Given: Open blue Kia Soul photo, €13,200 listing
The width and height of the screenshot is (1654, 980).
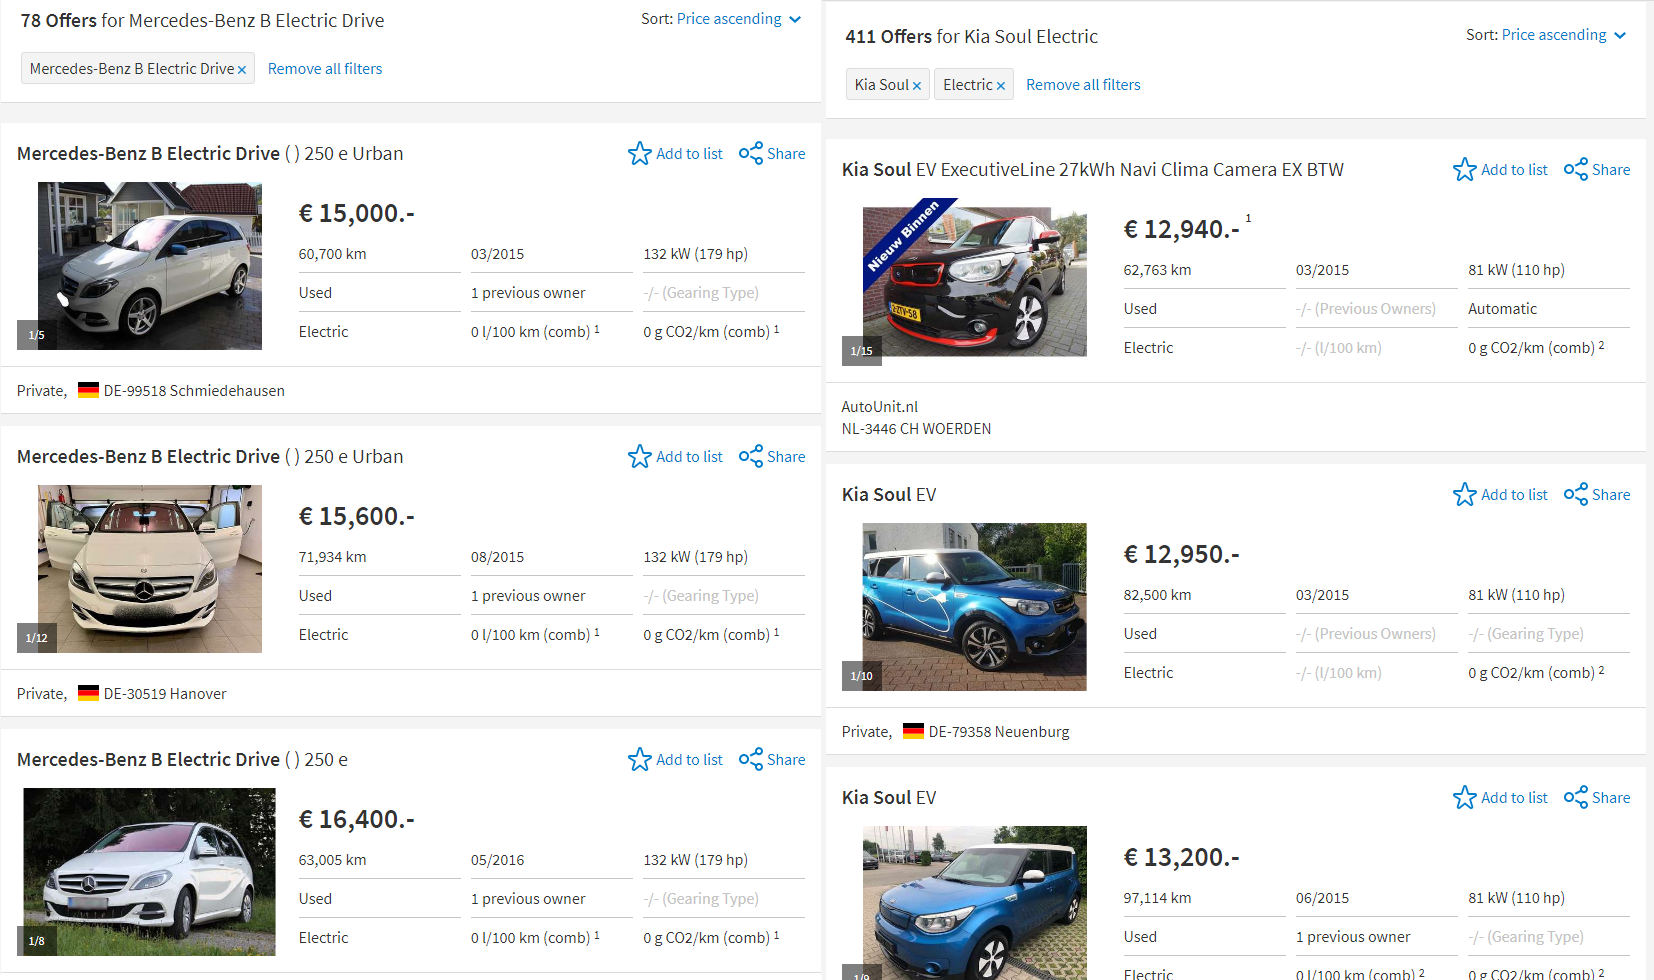Looking at the screenshot, I should (975, 903).
